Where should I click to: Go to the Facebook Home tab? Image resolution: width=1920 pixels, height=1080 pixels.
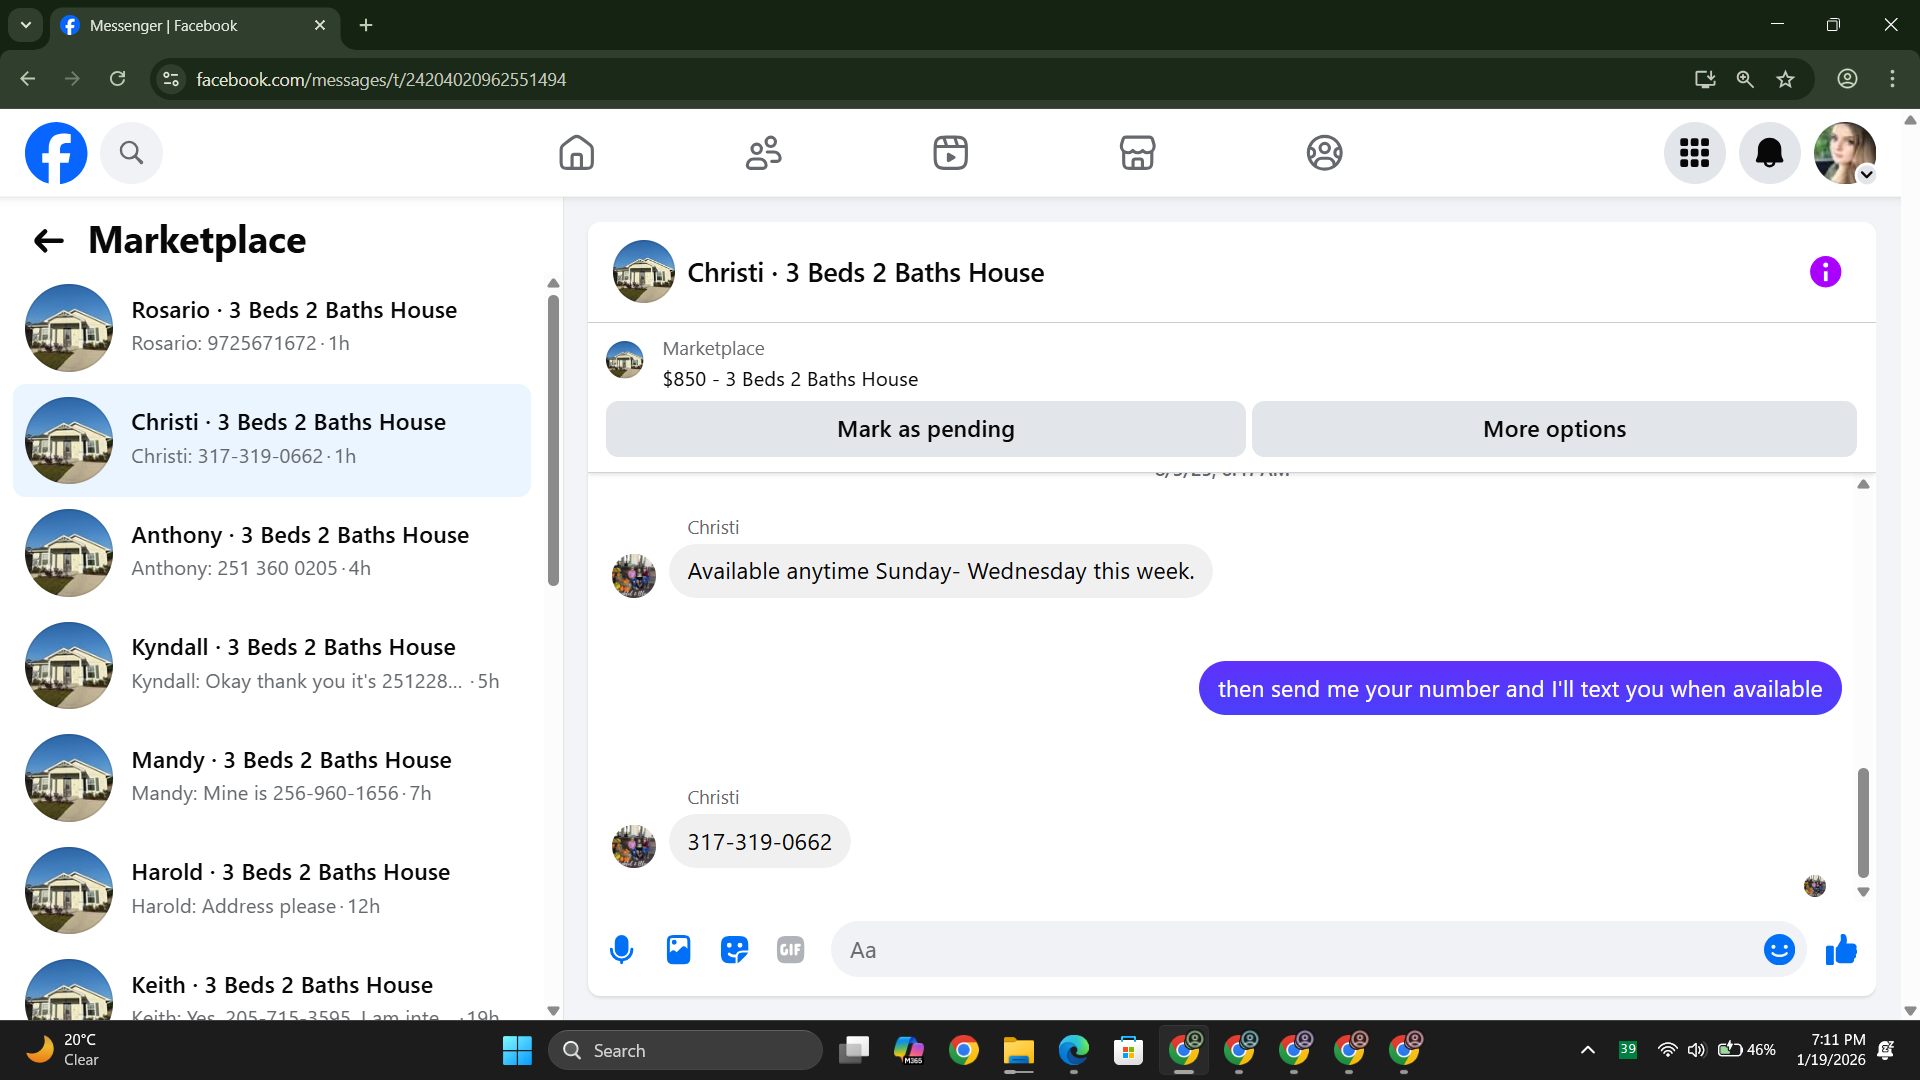(576, 153)
